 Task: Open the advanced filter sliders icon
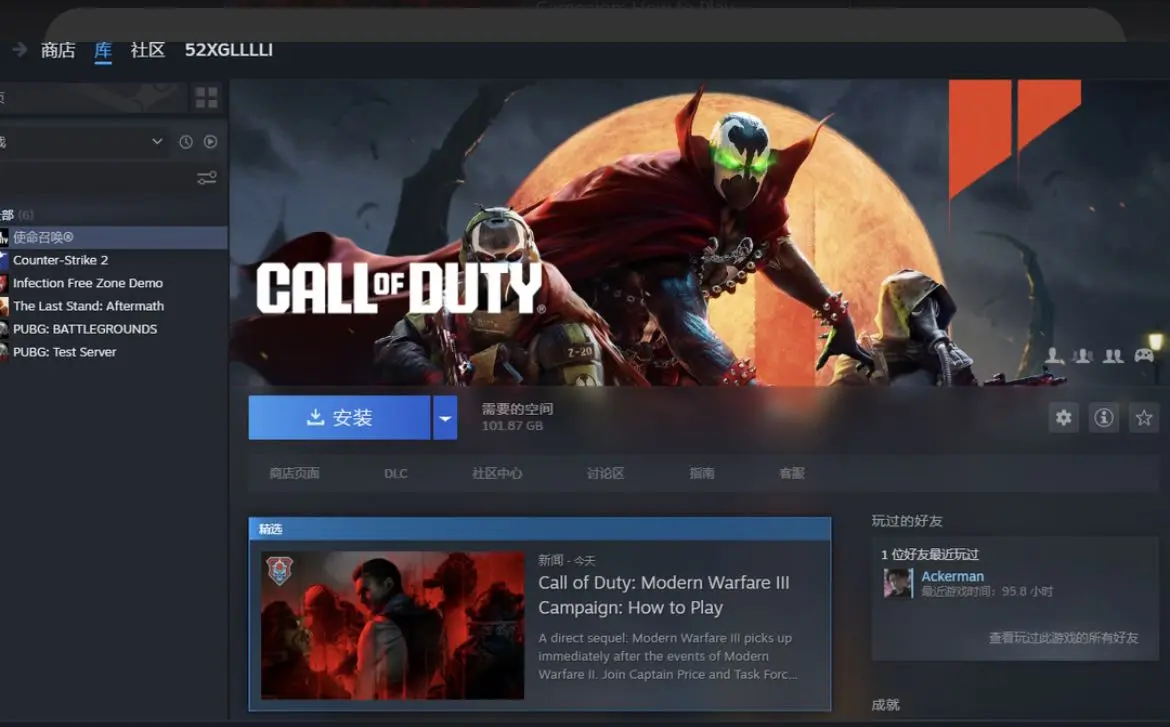coord(207,178)
